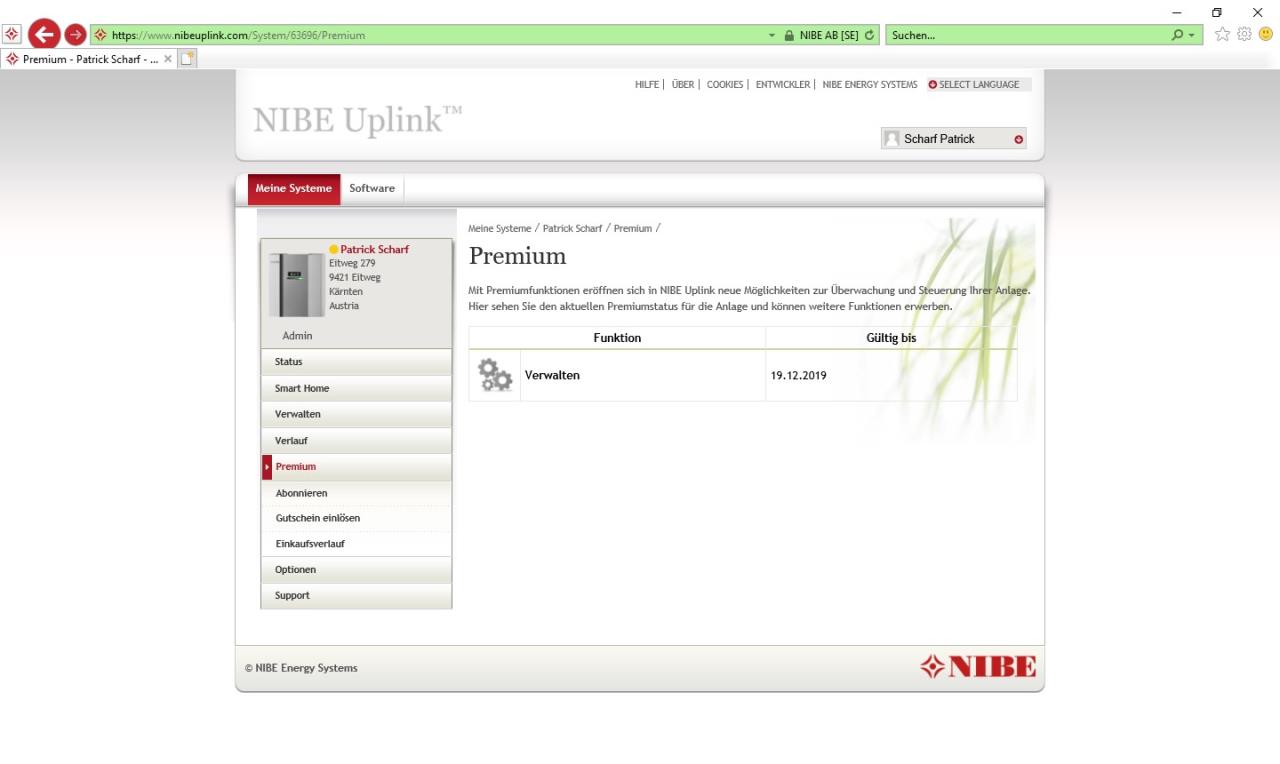Open the address bar dropdown arrow
The height and width of the screenshot is (764, 1280).
pyautogui.click(x=772, y=35)
